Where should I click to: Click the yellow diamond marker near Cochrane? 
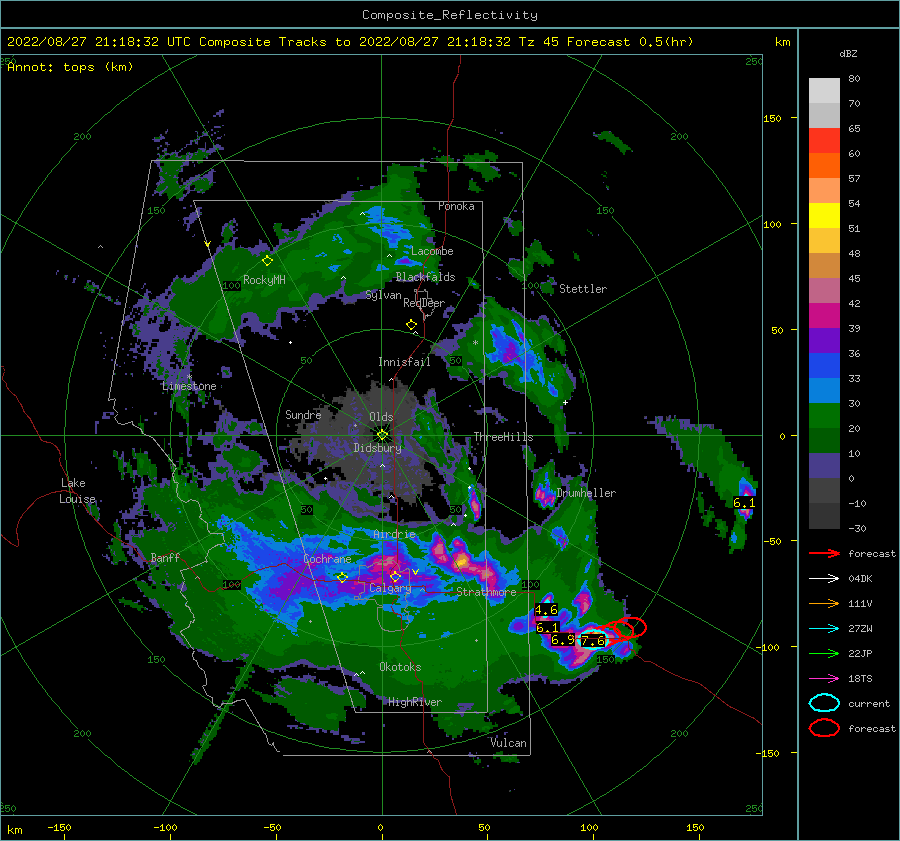(342, 577)
